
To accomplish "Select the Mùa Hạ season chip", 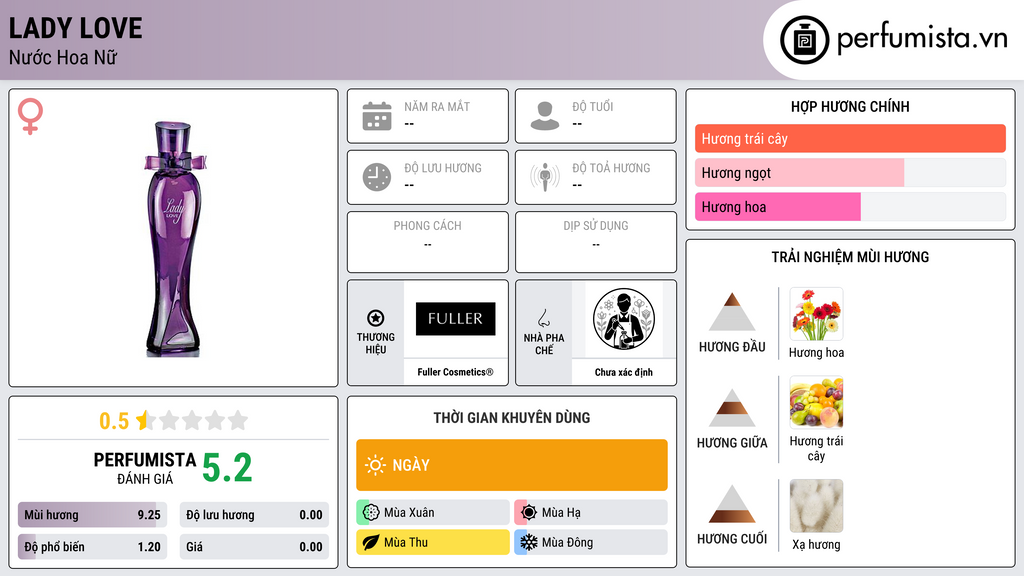I will (x=591, y=513).
